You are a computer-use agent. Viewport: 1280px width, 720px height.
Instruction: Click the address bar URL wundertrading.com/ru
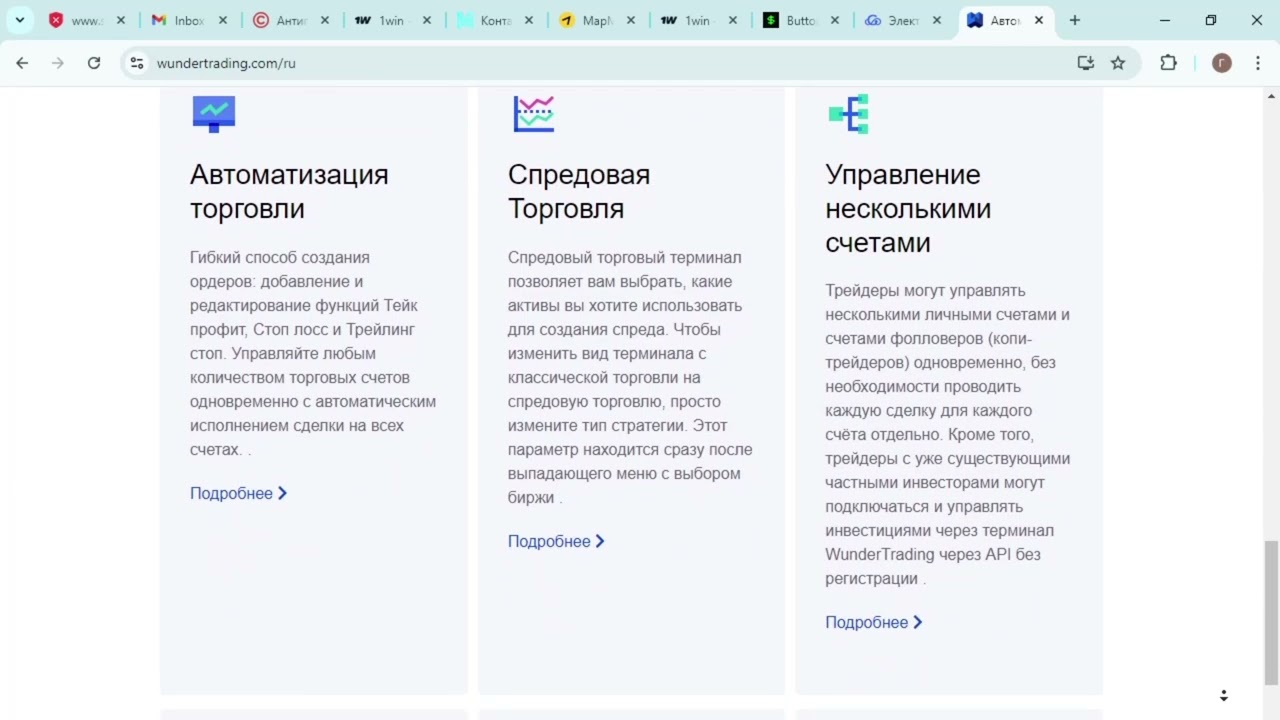(x=226, y=63)
